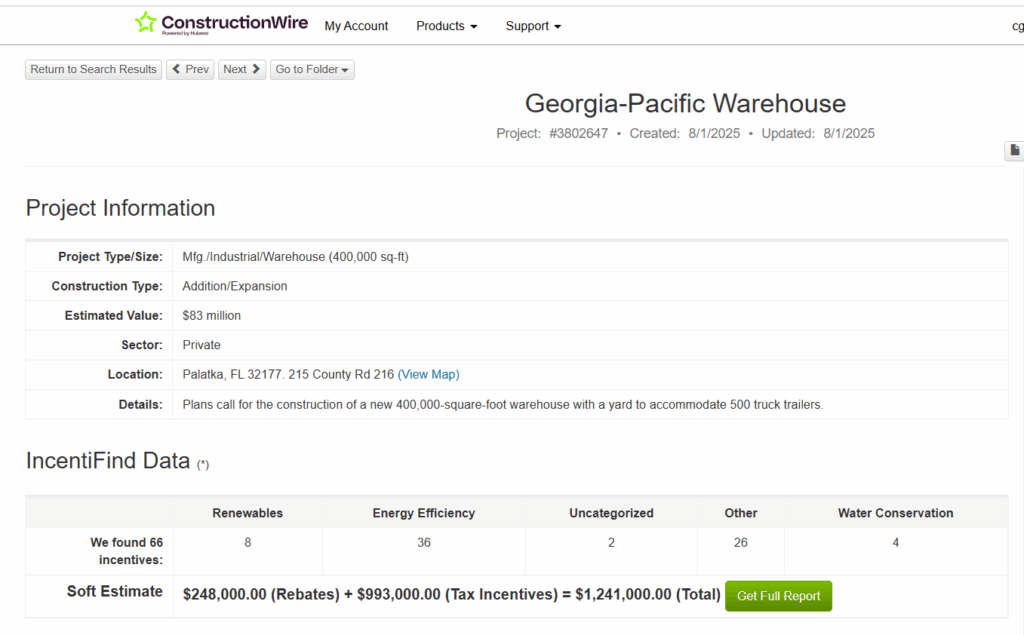Click the Soft Estimate total amount text
Viewport: 1024px width, 635px height.
[648, 594]
